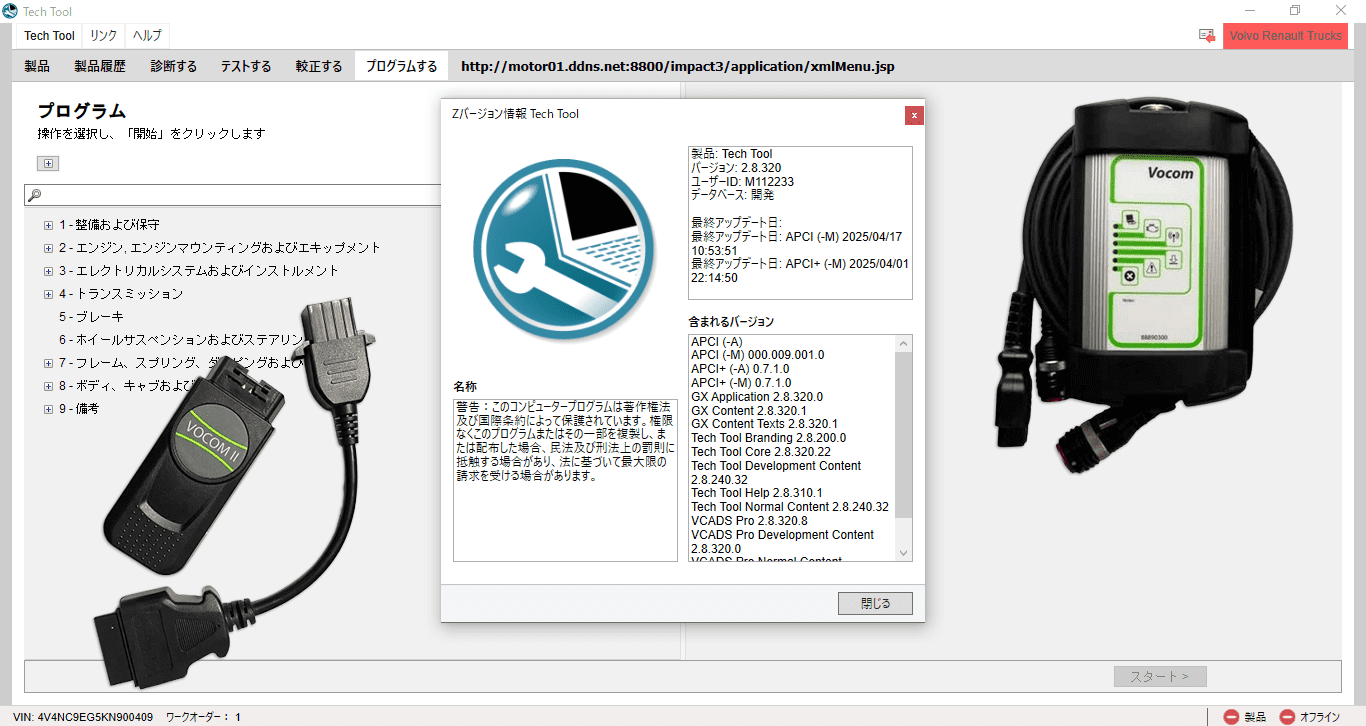Click the Tech Tool title bar app icon

[10, 10]
